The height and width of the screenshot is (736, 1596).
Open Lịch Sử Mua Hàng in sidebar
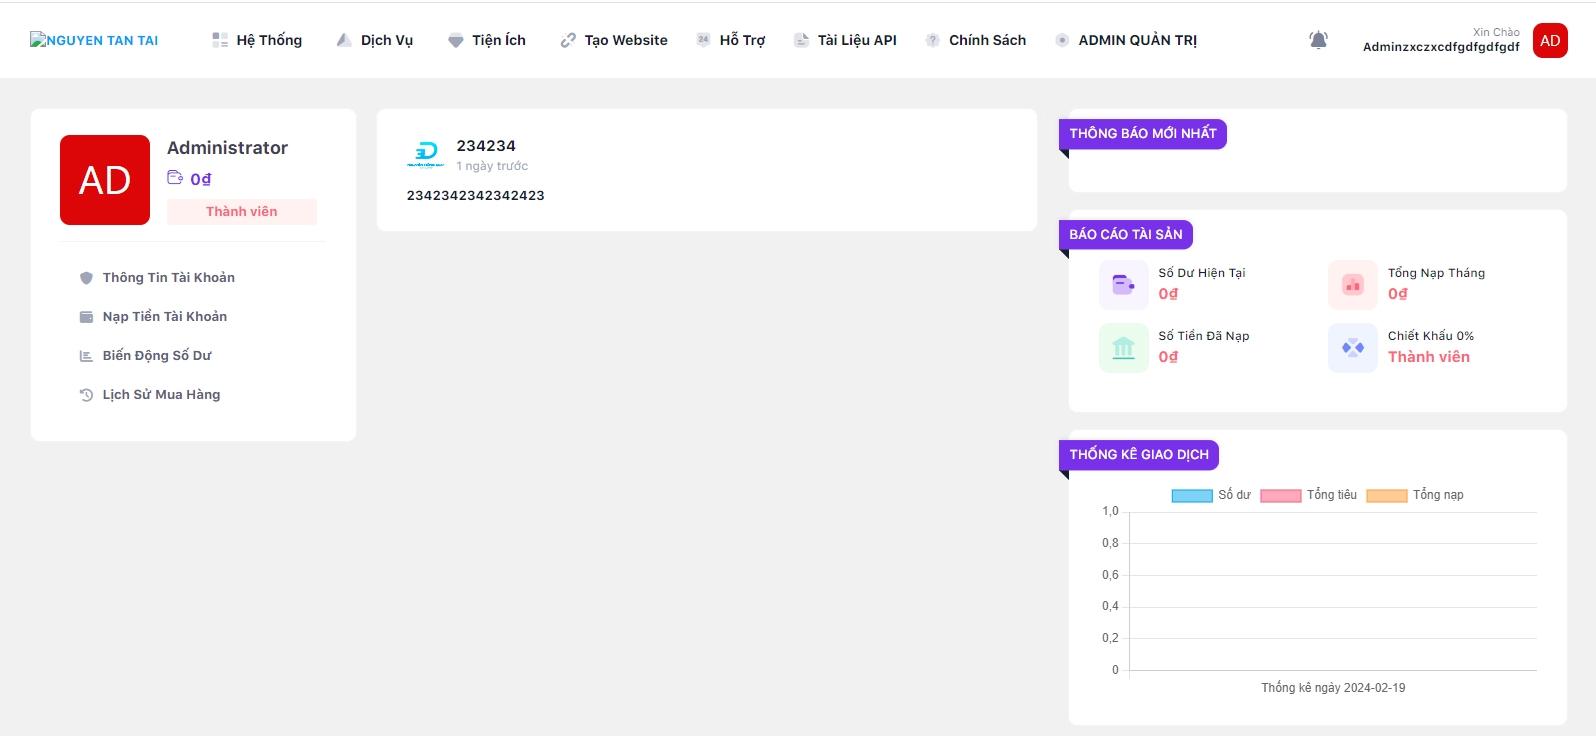161,395
